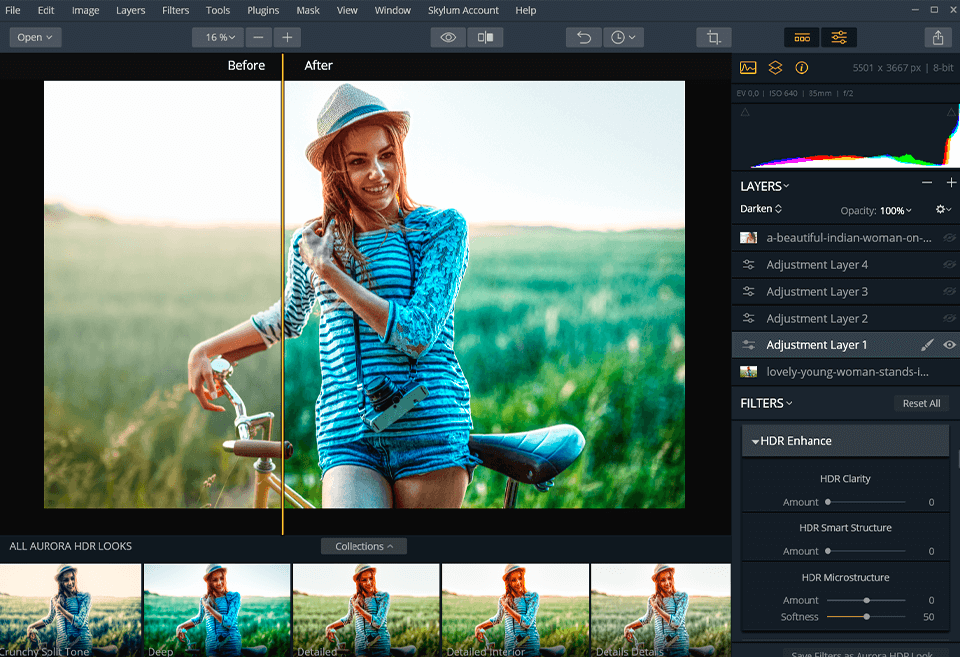Toggle visibility of the a-beautiful-indian-woman layer
Screen dimensions: 960x657
949,237
